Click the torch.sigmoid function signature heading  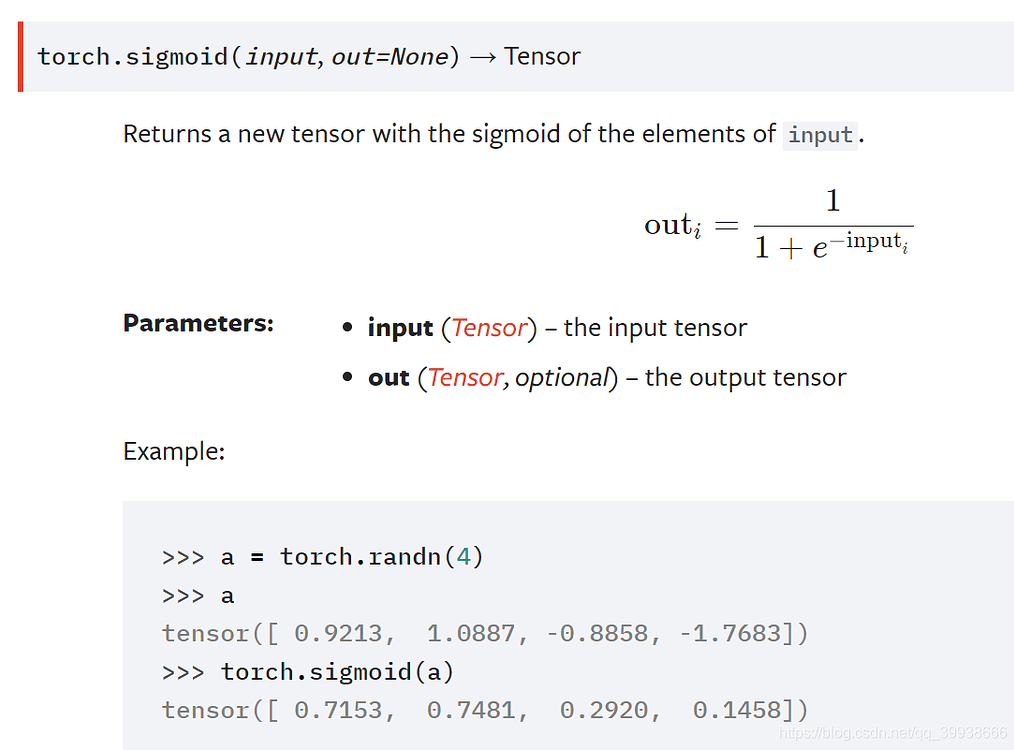[x=309, y=56]
